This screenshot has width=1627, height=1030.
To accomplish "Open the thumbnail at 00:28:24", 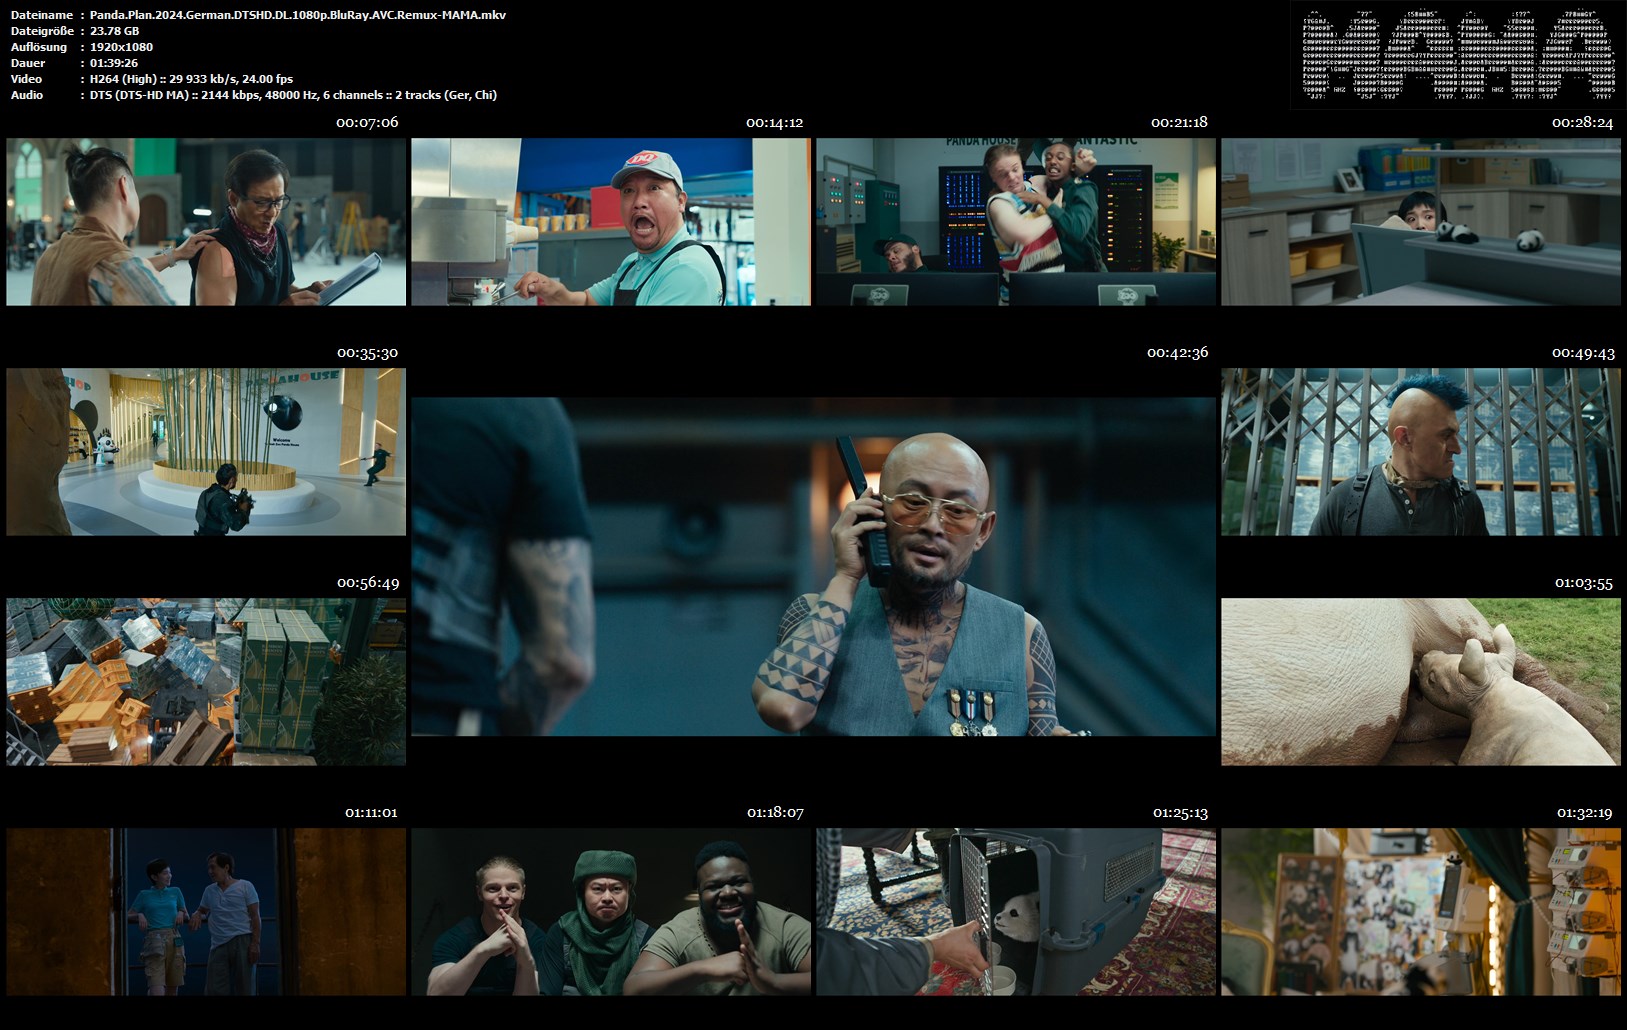I will click(1421, 222).
